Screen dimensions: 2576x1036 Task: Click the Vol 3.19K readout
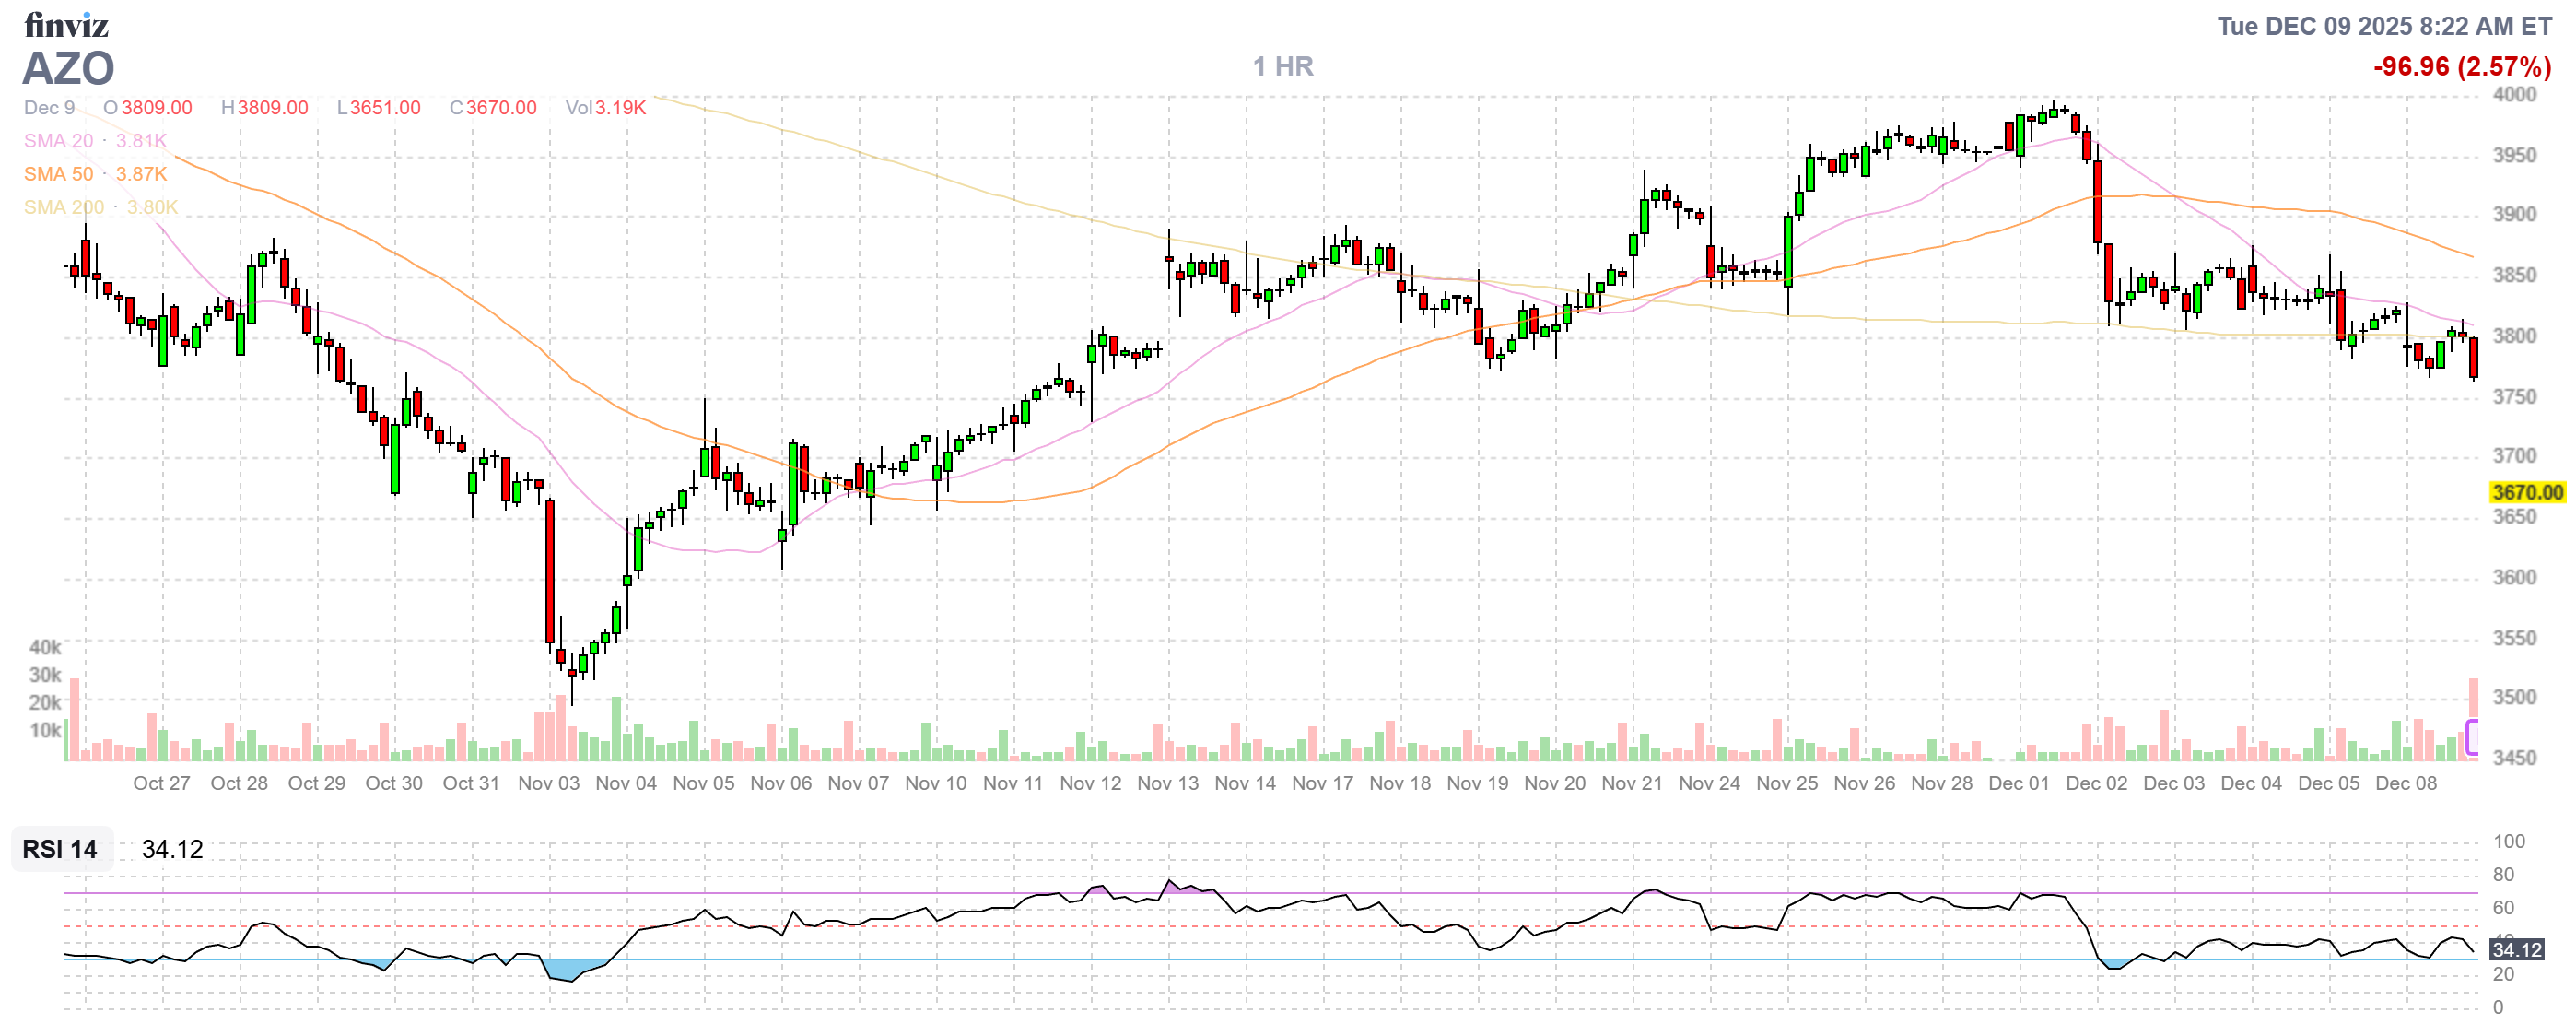[x=606, y=108]
